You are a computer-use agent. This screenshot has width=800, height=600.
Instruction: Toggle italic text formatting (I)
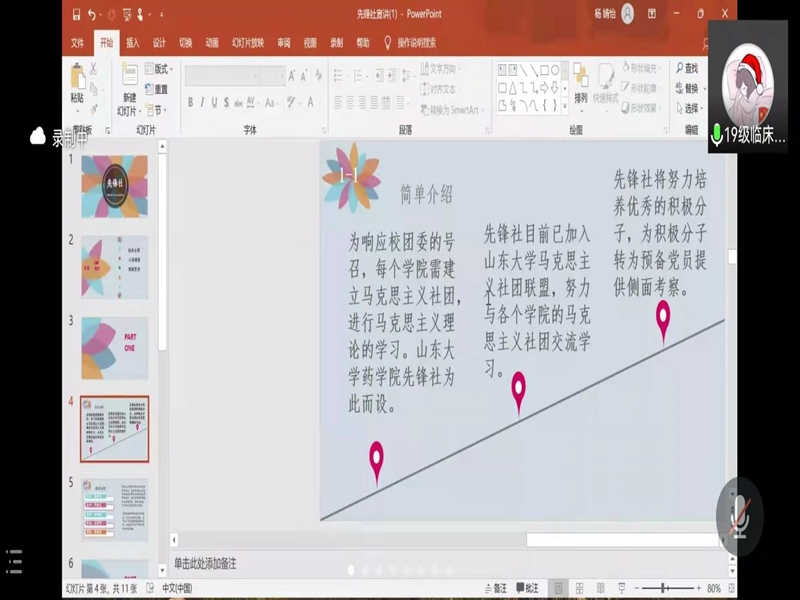pyautogui.click(x=202, y=103)
